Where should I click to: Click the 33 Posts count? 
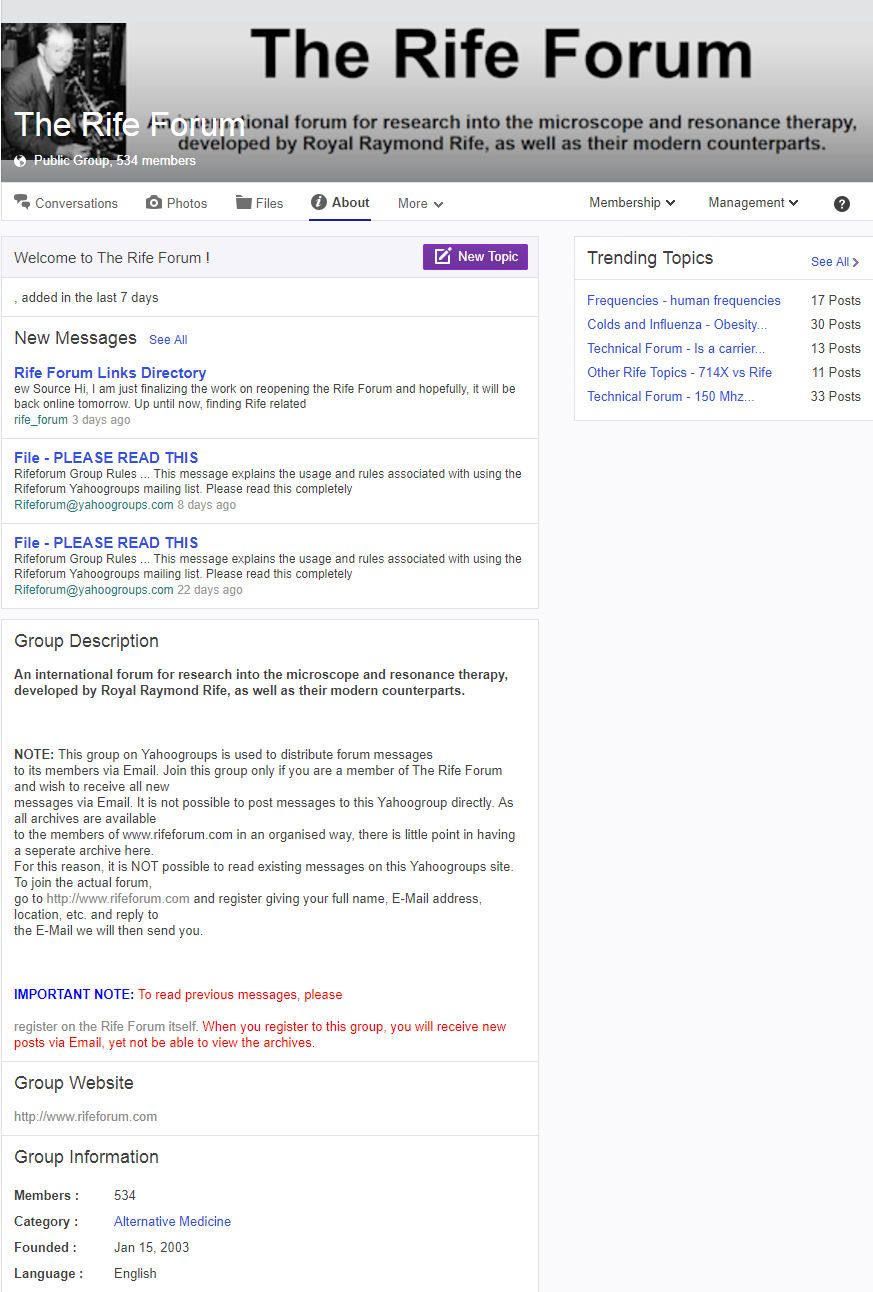point(836,396)
